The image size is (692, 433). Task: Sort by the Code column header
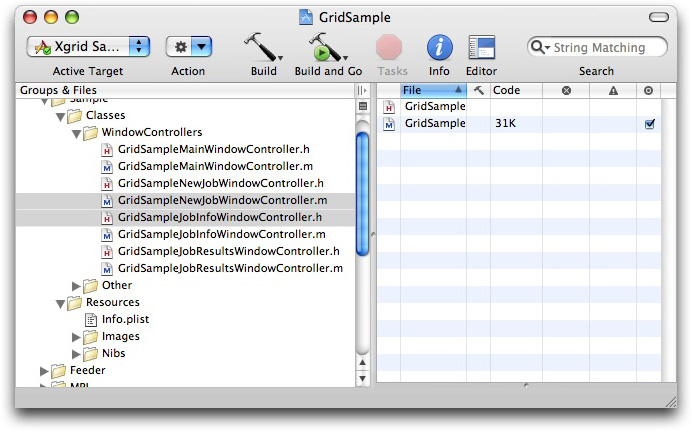coord(516,90)
